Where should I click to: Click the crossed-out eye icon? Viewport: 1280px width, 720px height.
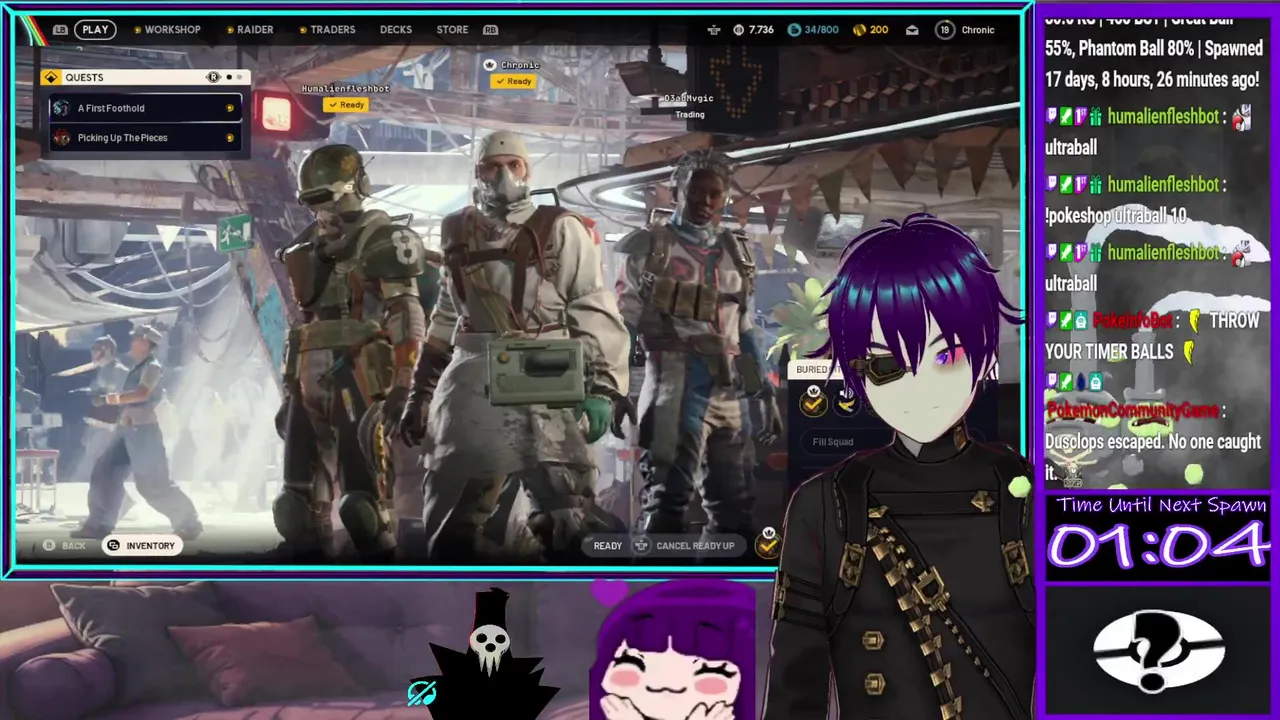[x=422, y=693]
